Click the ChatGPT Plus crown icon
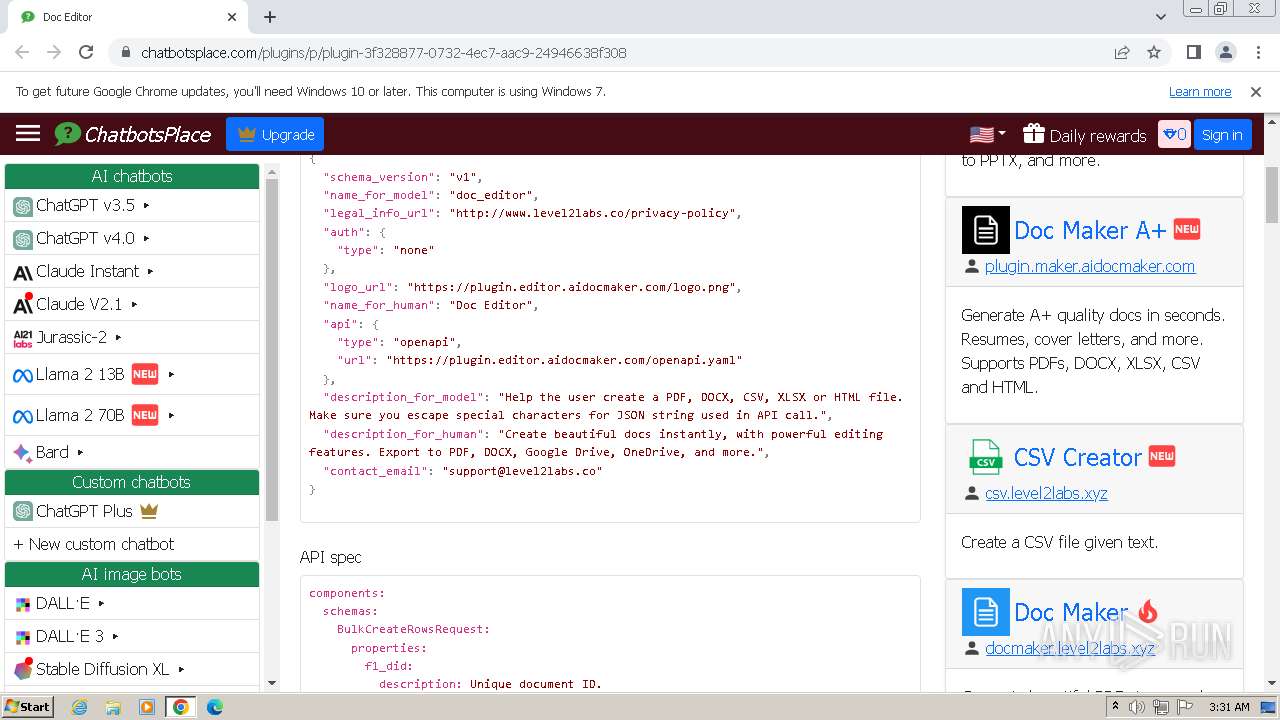The image size is (1280, 720). coord(149,510)
